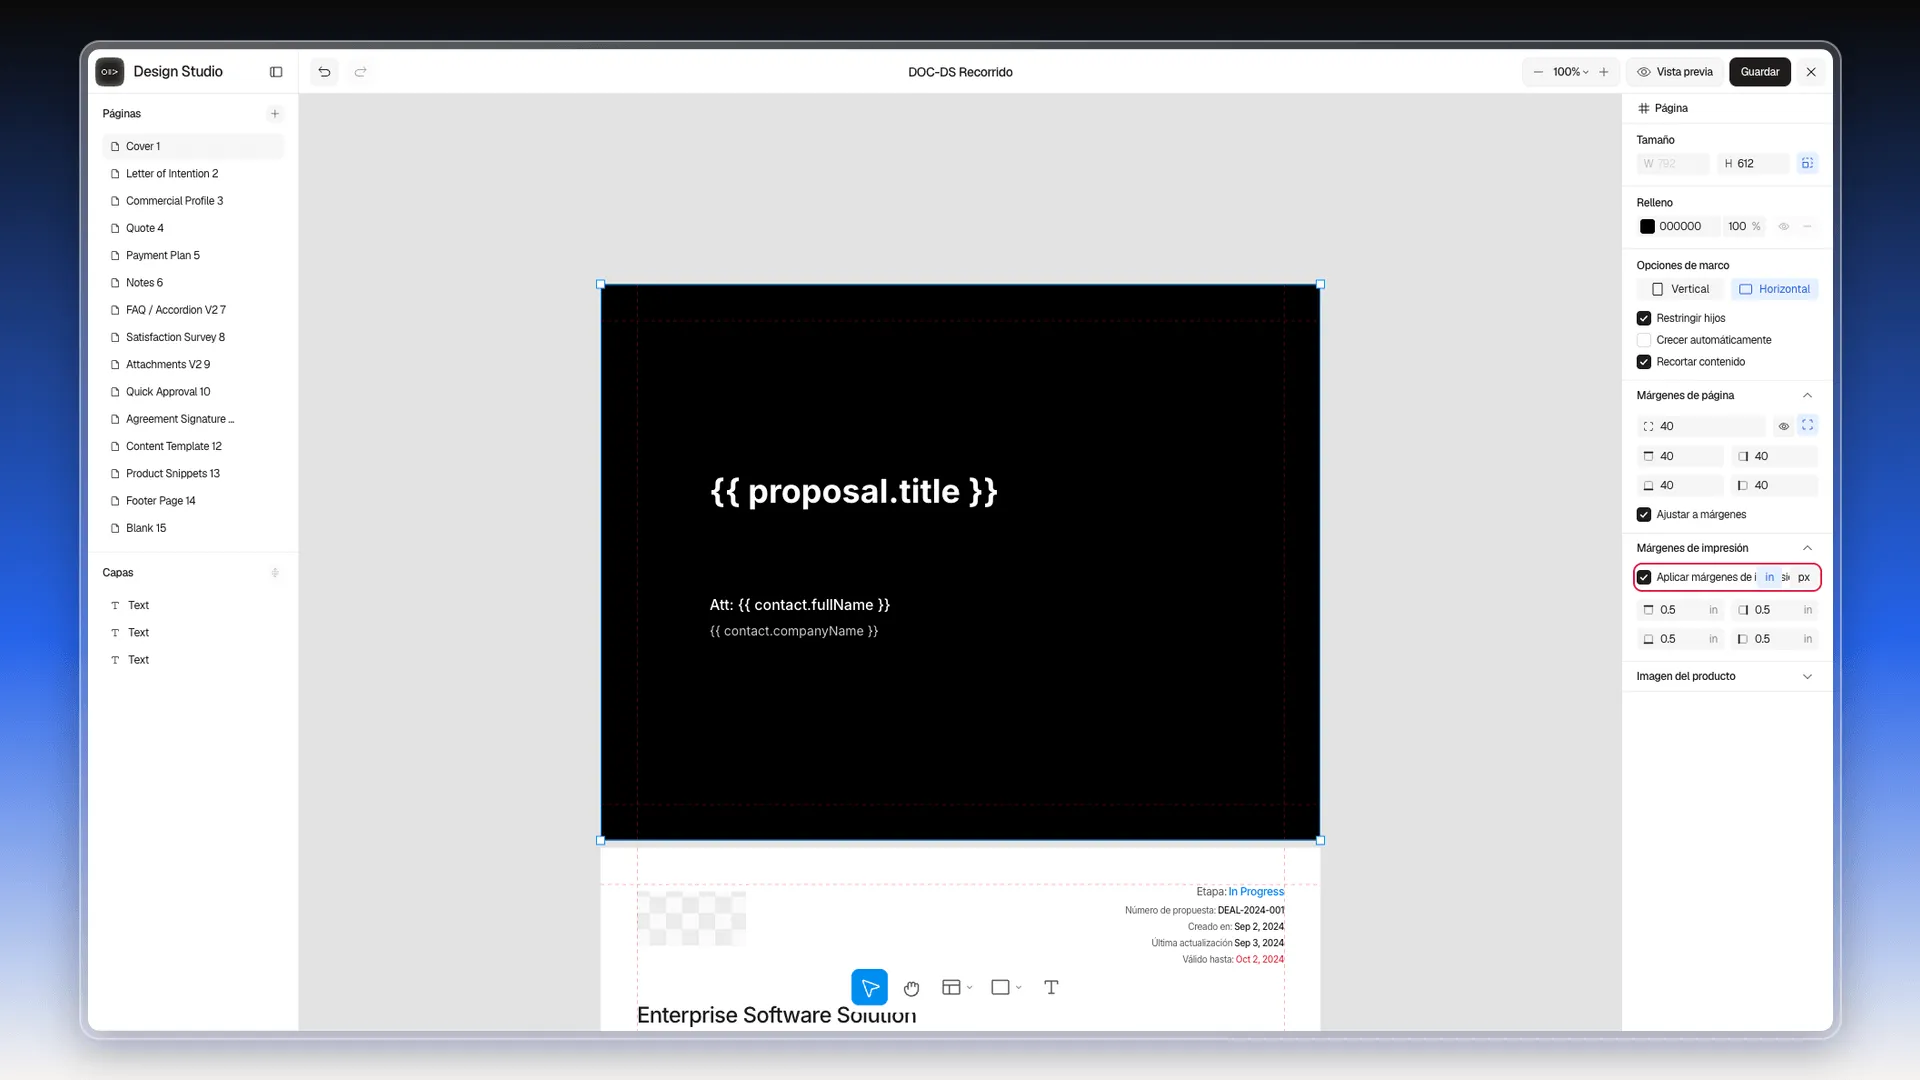Open the Quote 4 page

tap(193, 228)
